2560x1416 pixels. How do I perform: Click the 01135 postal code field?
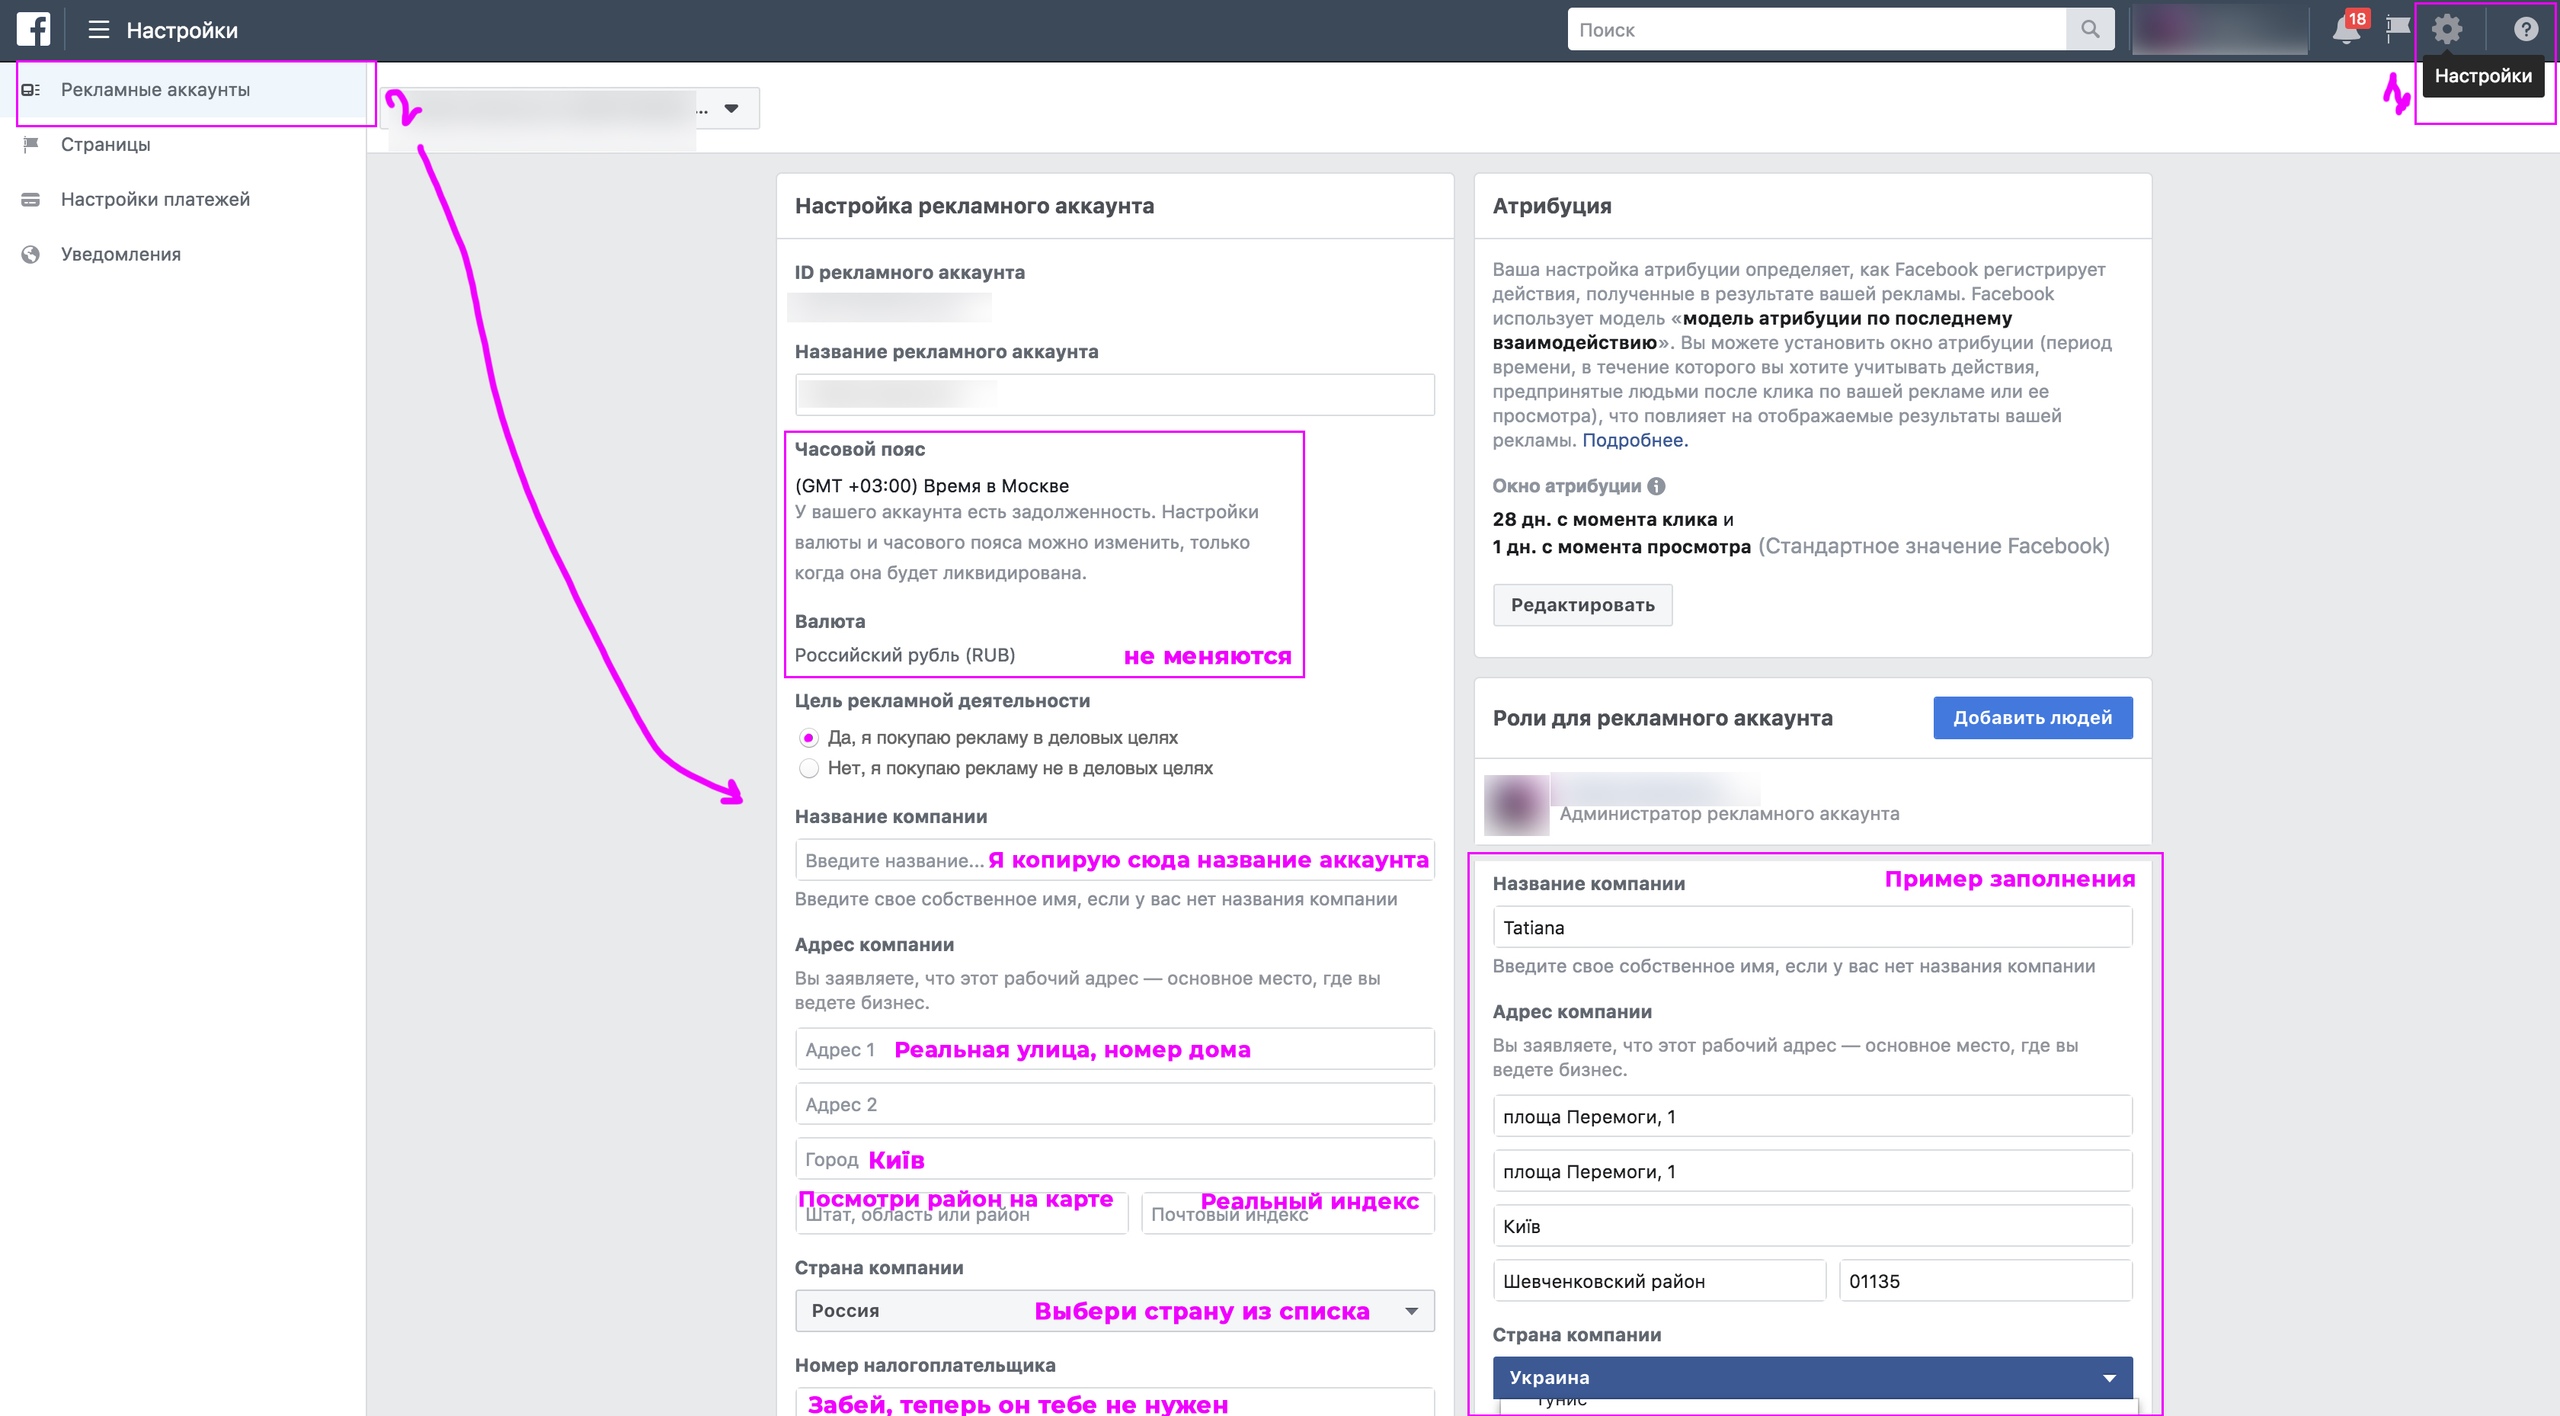[x=1985, y=1281]
